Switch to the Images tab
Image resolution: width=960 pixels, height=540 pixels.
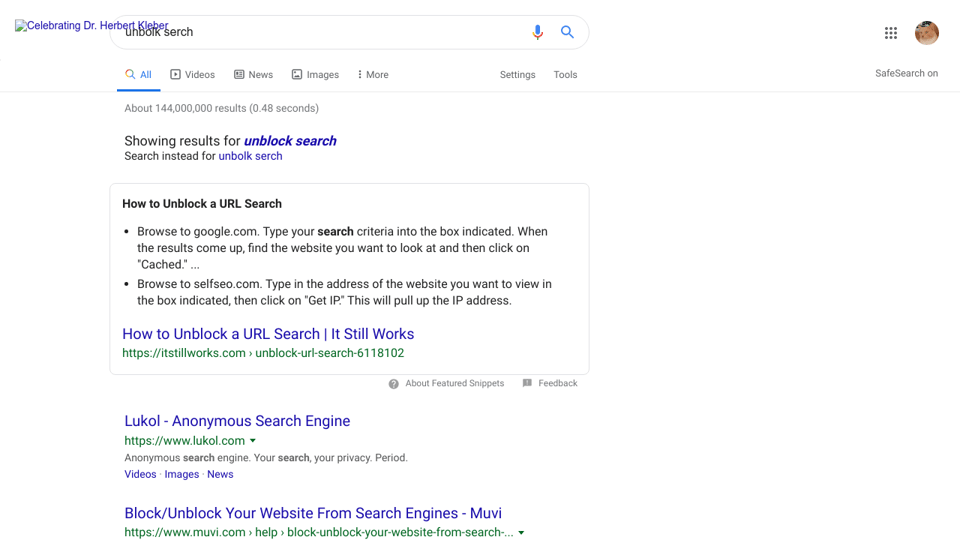tap(315, 75)
